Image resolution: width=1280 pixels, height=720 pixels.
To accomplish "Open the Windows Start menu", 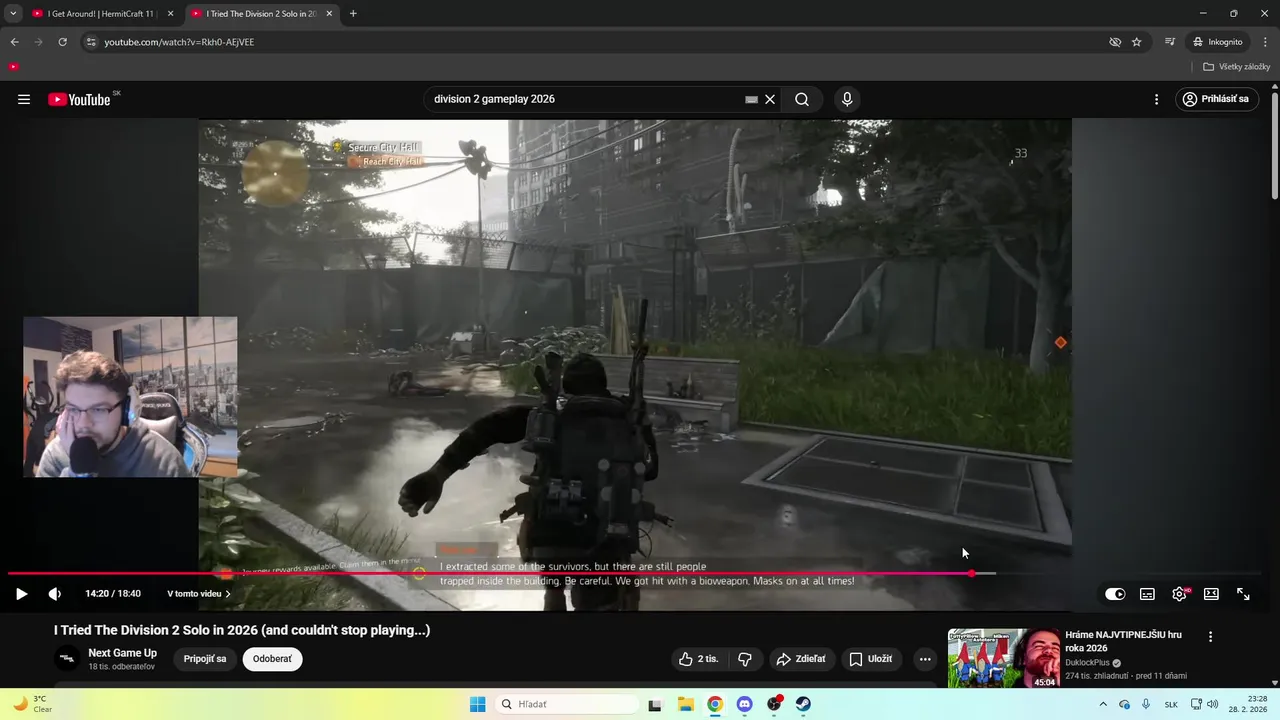I will pyautogui.click(x=478, y=704).
